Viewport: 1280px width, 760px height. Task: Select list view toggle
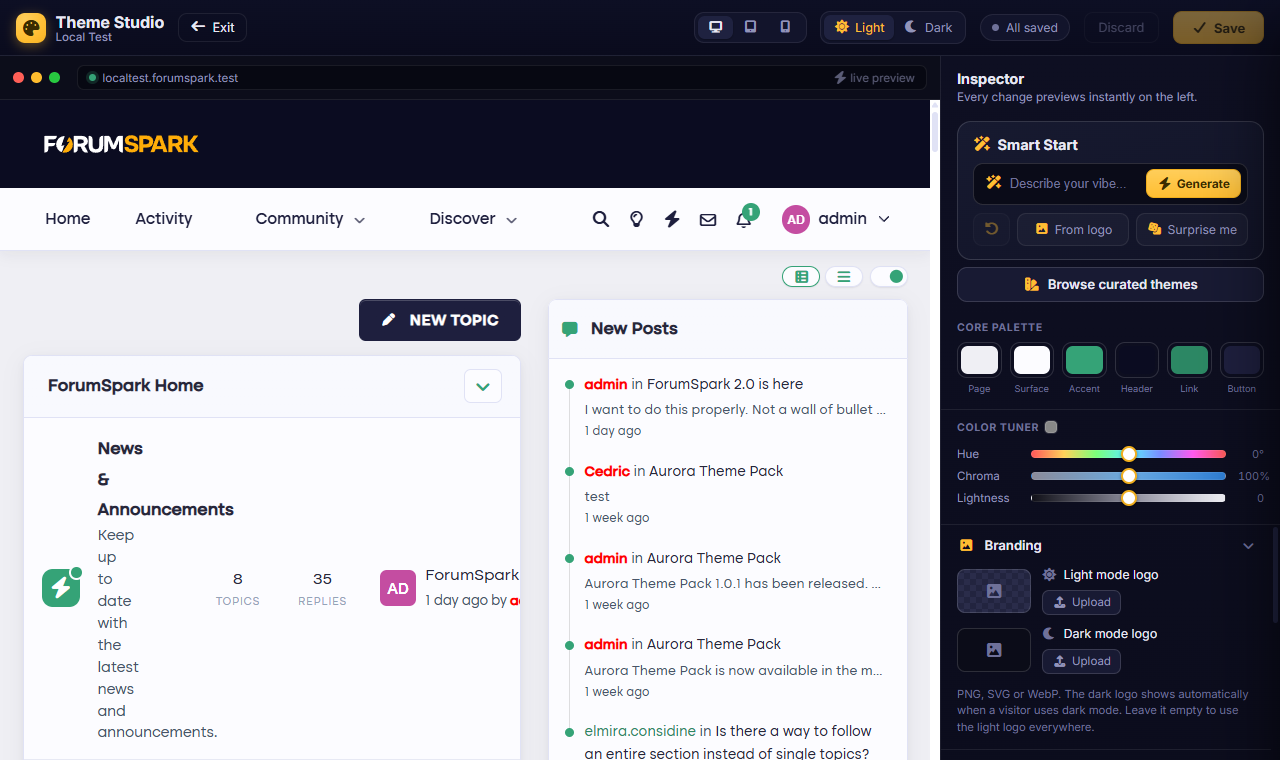844,277
